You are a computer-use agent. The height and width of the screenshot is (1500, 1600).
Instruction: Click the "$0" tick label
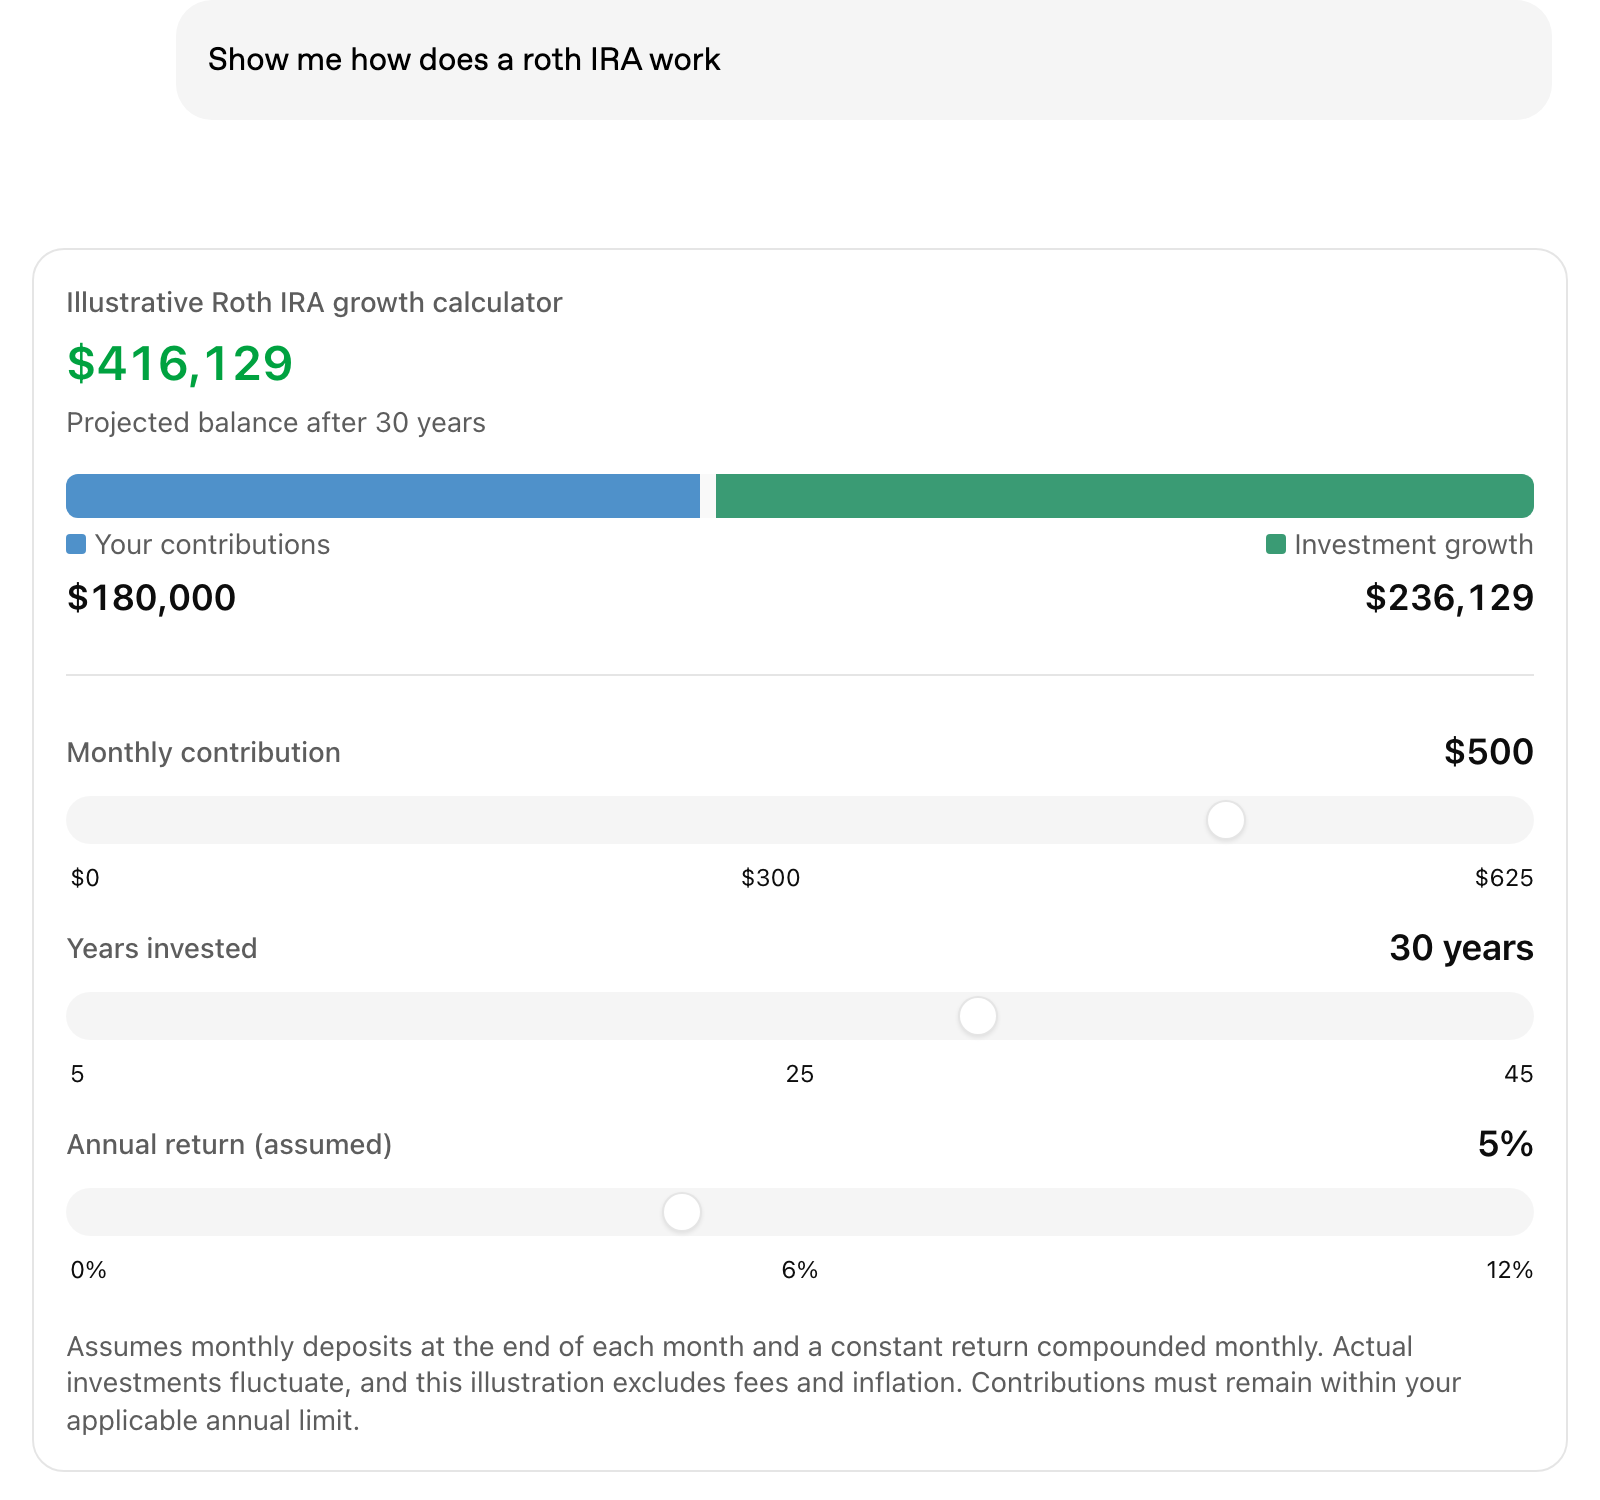(x=85, y=878)
